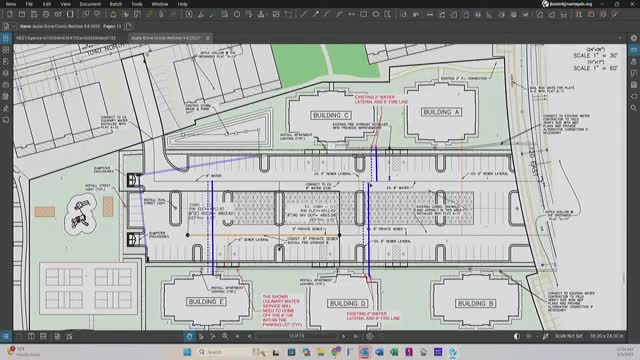Switch to the MEET Agenda document tab
Viewport: 640px width, 360px height.
click(66, 38)
